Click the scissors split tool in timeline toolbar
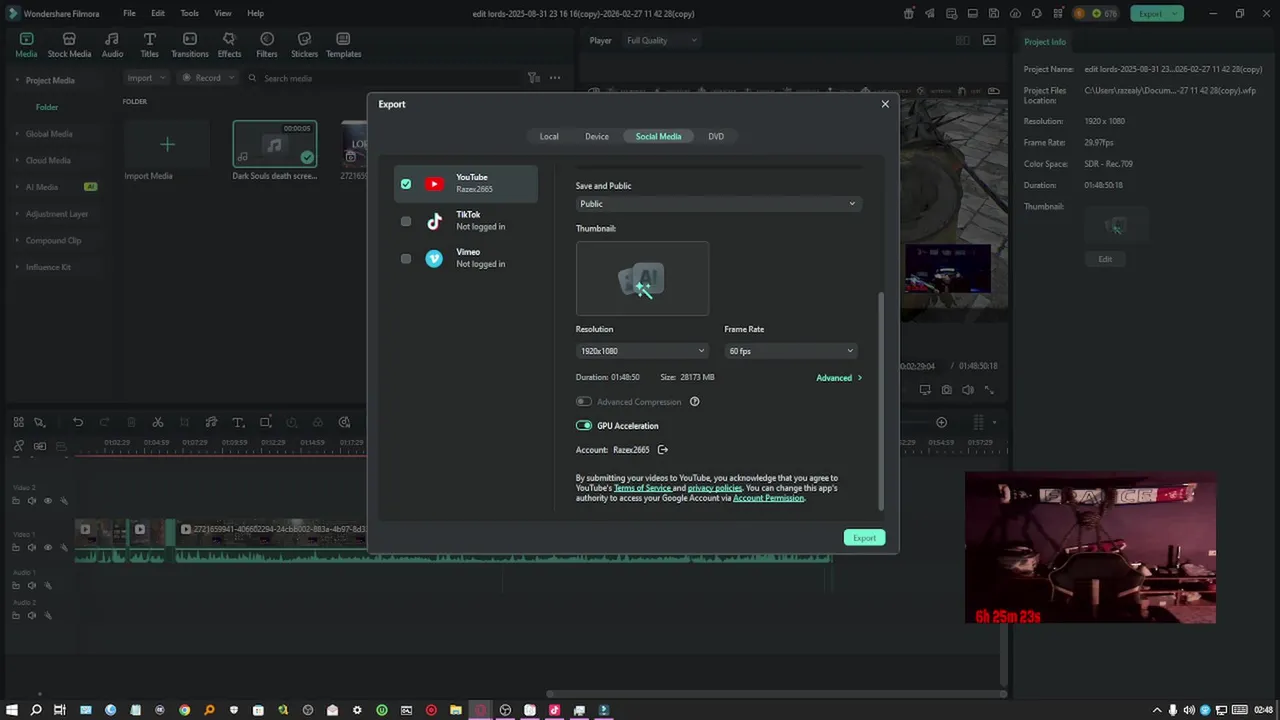1280x720 pixels. click(x=157, y=422)
